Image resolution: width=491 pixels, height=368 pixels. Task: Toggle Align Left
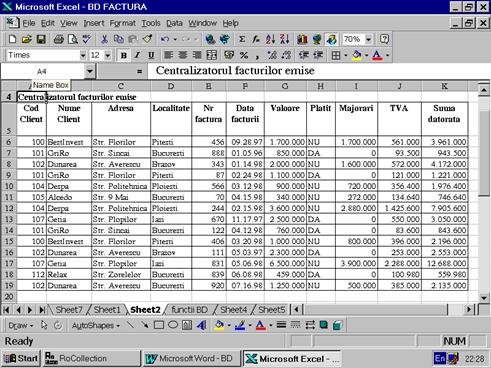(x=169, y=55)
